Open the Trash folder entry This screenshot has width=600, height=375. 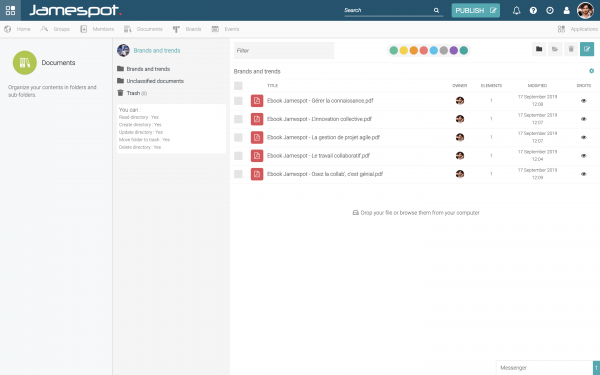coord(132,93)
